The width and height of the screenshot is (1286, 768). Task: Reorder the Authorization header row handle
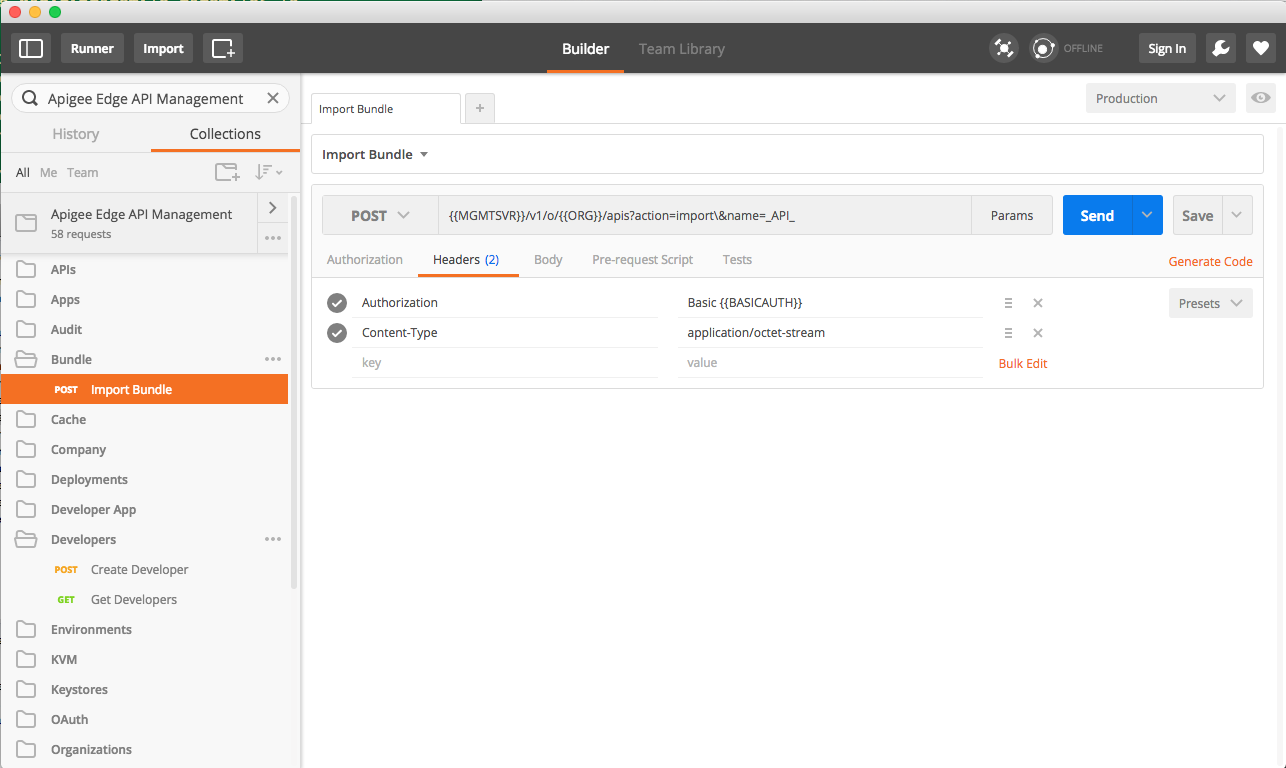(1008, 303)
